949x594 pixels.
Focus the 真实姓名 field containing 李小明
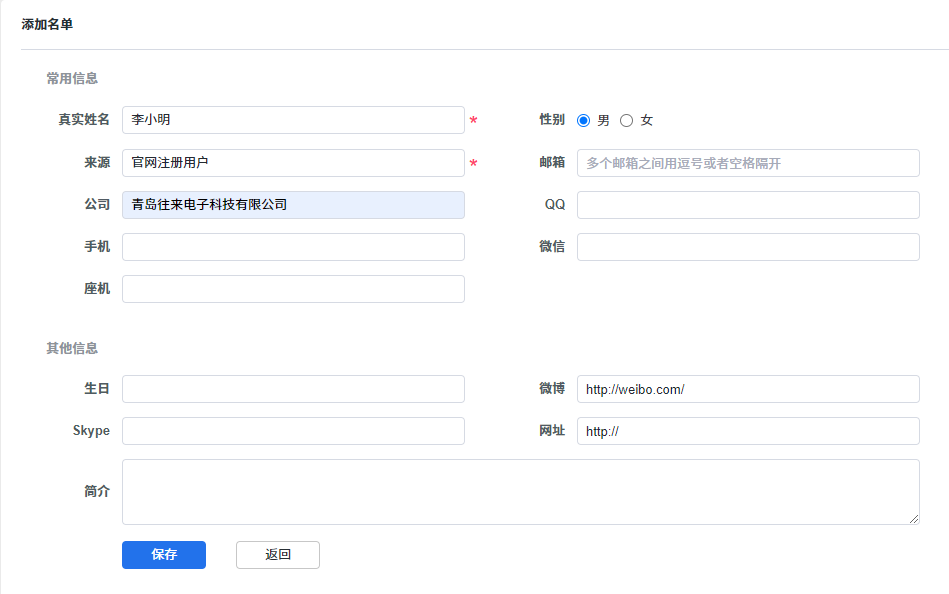293,120
